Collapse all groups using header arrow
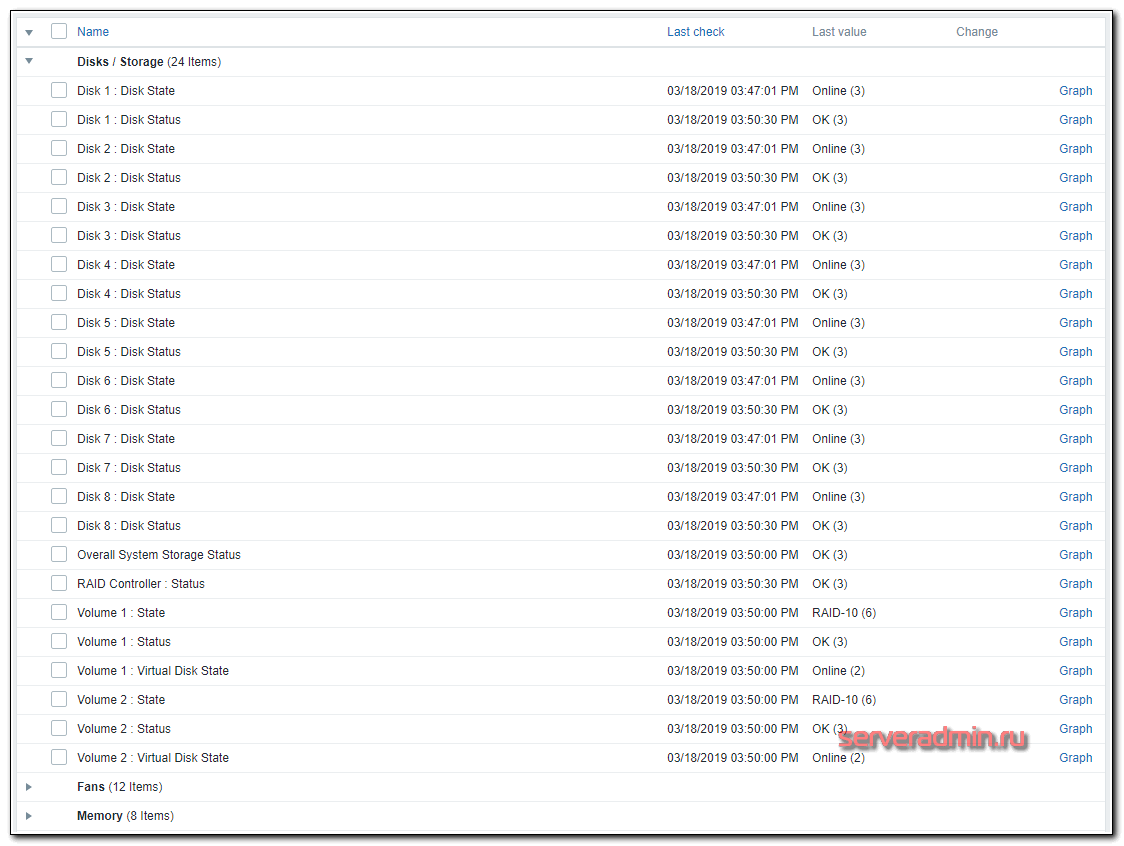1124x846 pixels. pyautogui.click(x=29, y=33)
